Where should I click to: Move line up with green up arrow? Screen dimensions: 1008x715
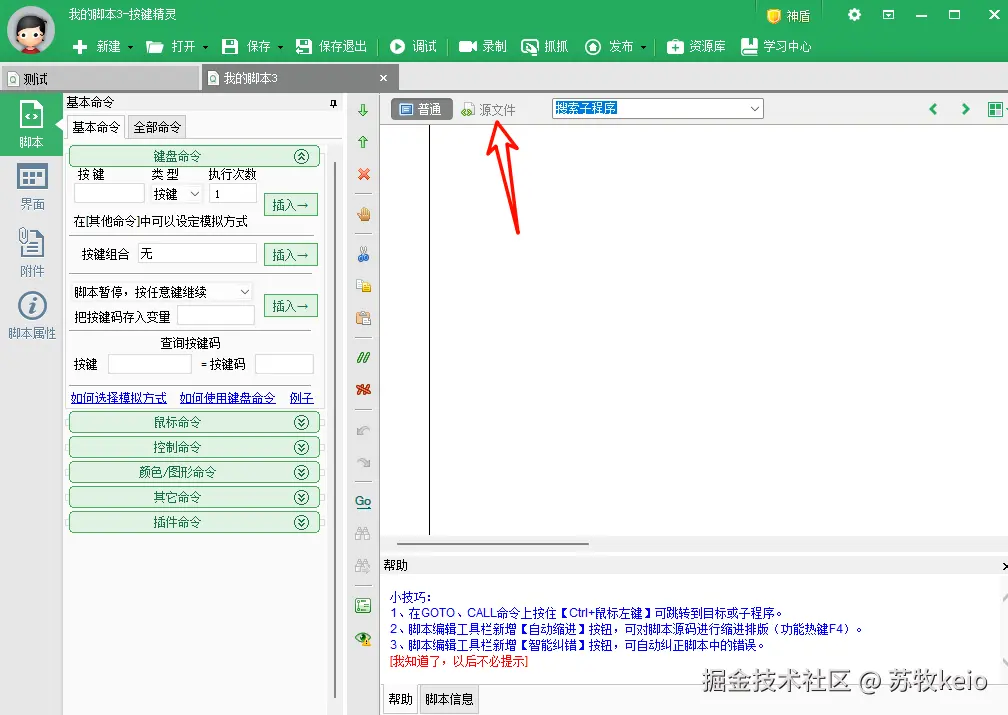click(x=363, y=142)
